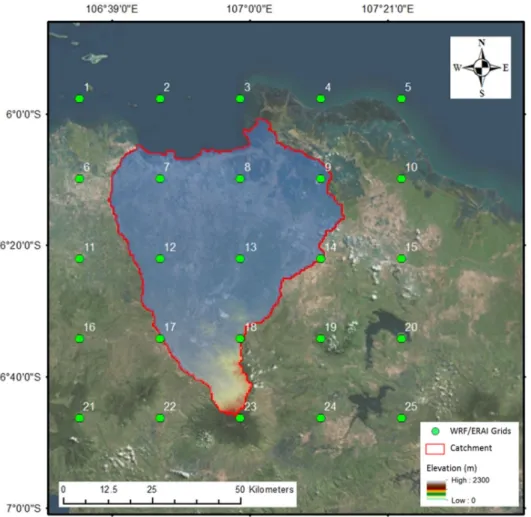Click the green grid point numbered 14
The height and width of the screenshot is (517, 531).
coord(321,259)
